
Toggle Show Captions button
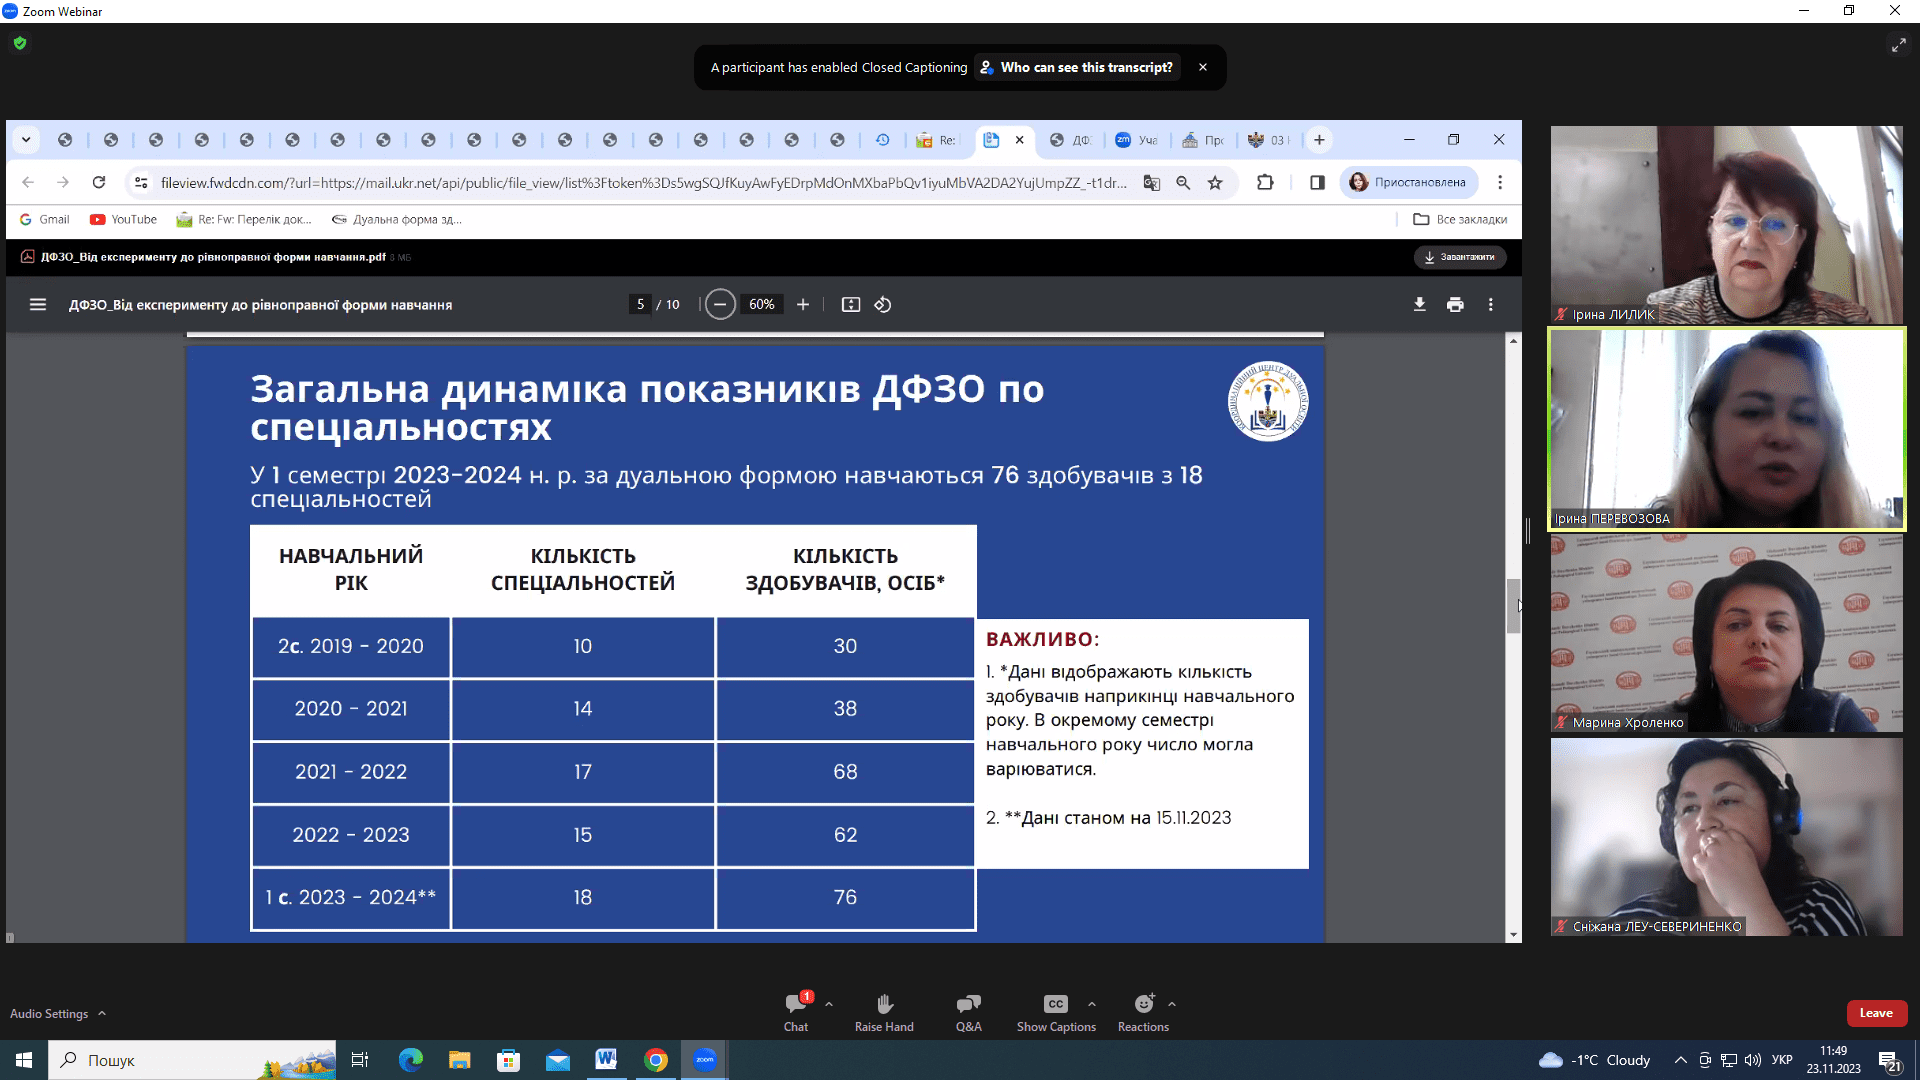click(1056, 1005)
